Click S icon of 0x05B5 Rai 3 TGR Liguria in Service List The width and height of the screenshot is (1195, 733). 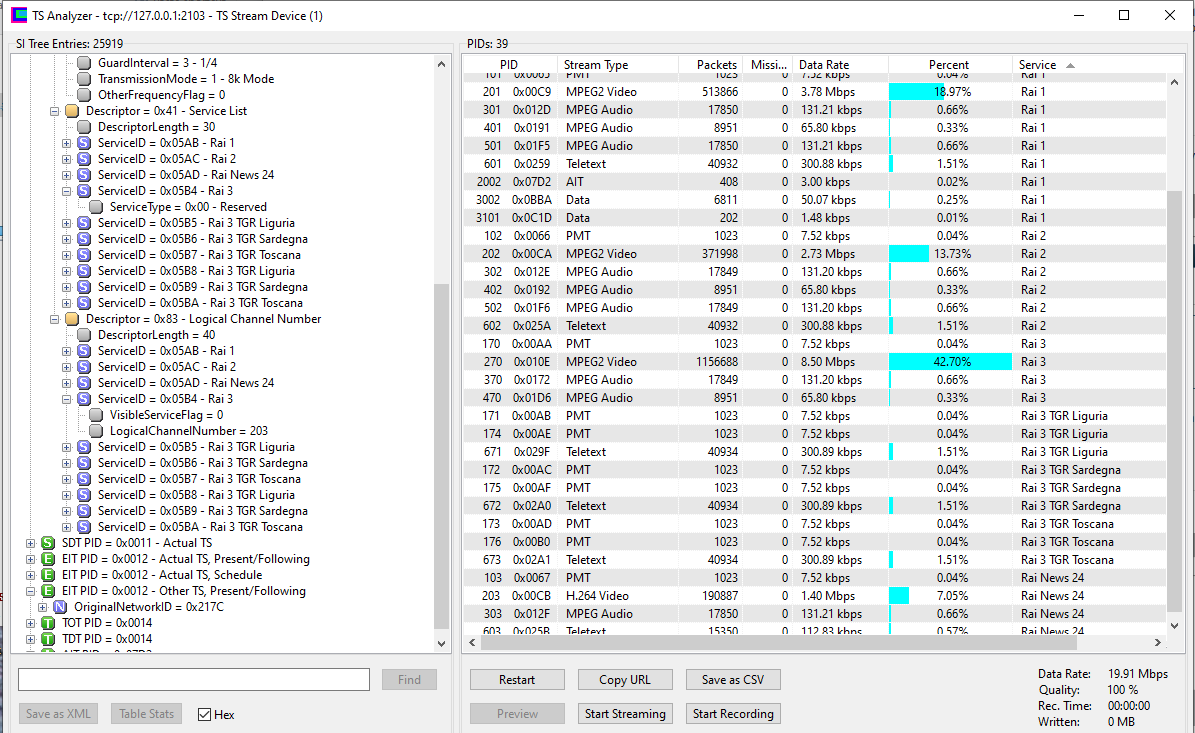click(x=84, y=223)
